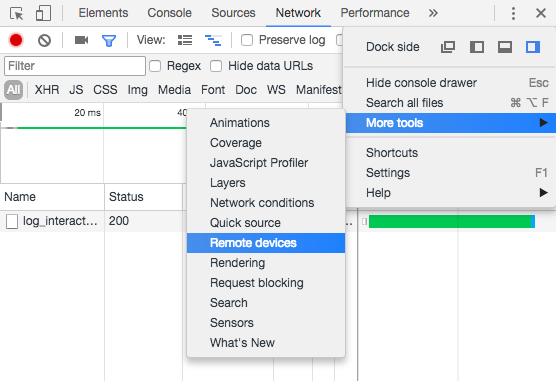Viewport: 556px width, 381px height.
Task: Expand the More tools submenu arrow
Action: 543,123
